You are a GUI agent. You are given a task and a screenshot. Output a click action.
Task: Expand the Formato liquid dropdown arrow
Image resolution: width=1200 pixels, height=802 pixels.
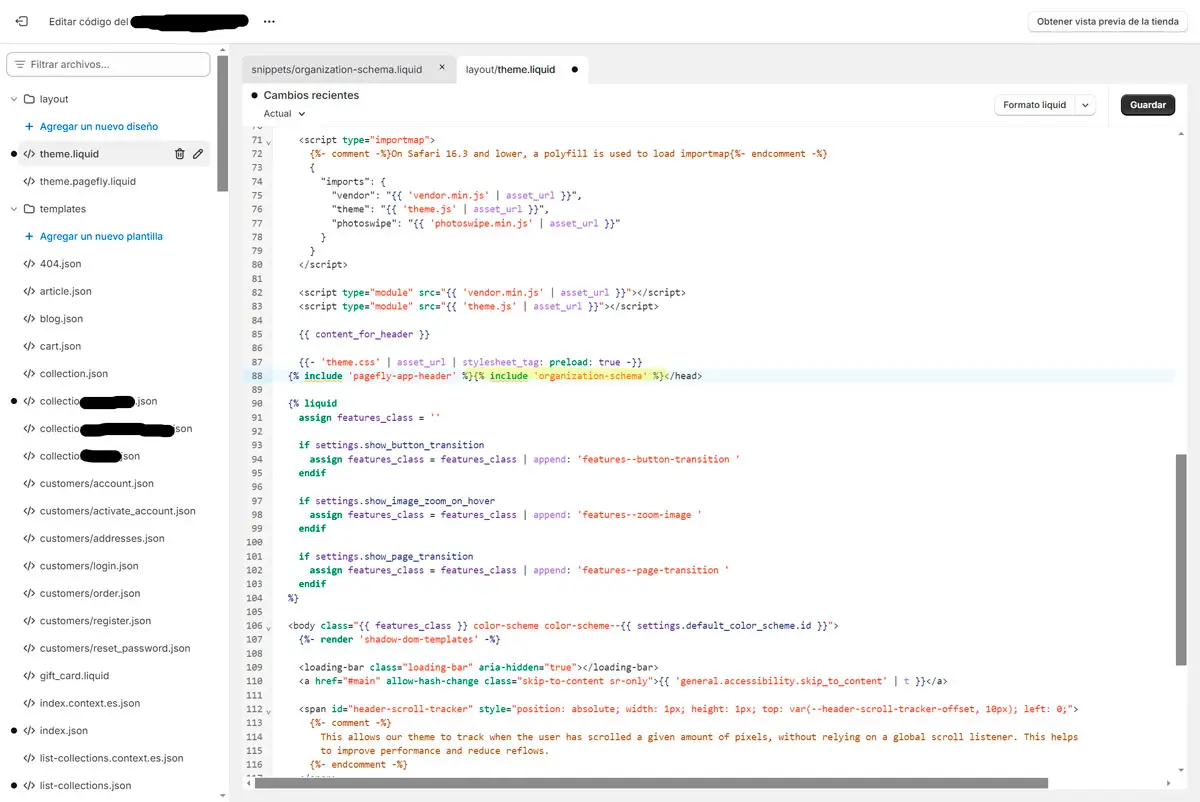[x=1086, y=105]
